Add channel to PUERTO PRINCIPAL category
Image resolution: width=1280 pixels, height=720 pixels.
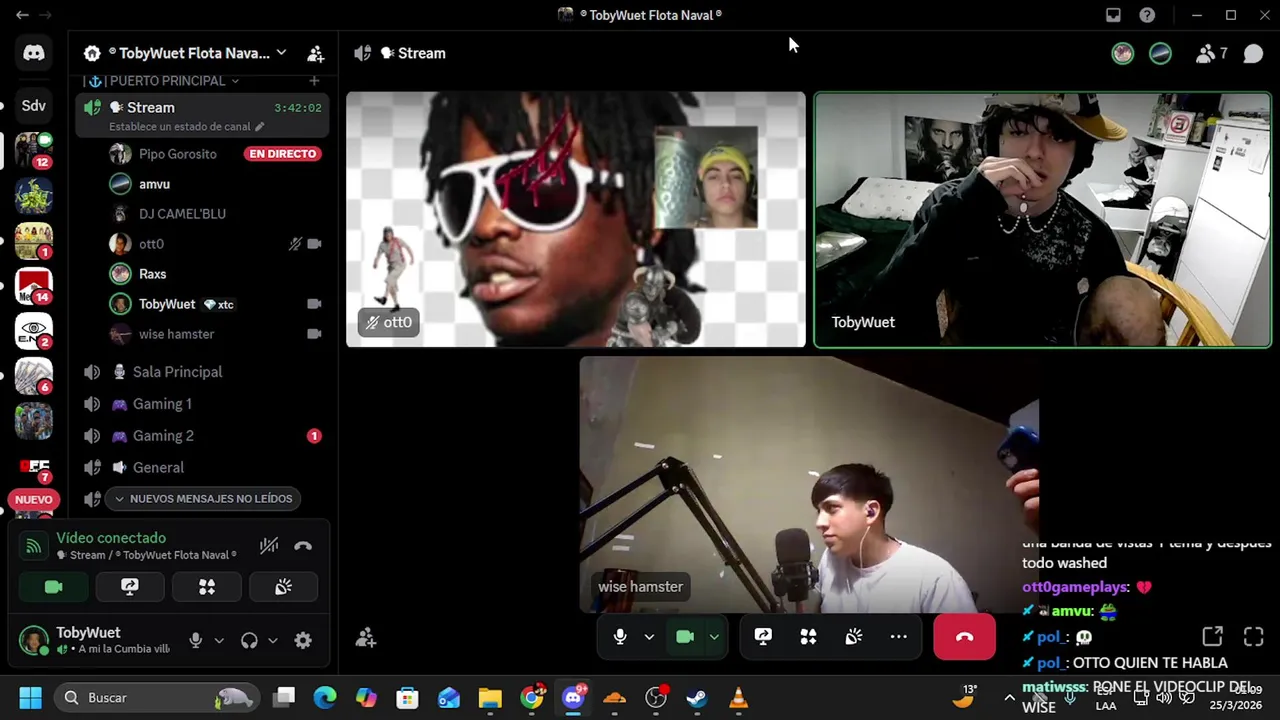[x=314, y=81]
